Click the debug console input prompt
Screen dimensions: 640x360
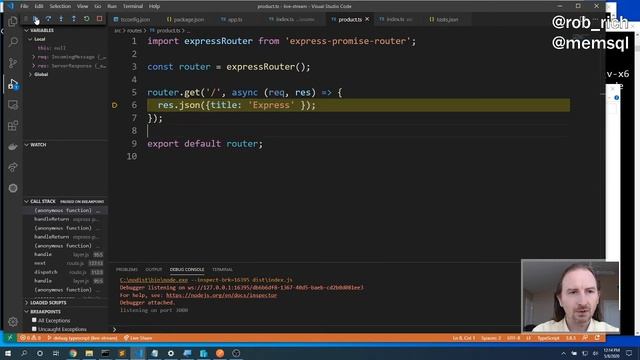tap(314, 329)
